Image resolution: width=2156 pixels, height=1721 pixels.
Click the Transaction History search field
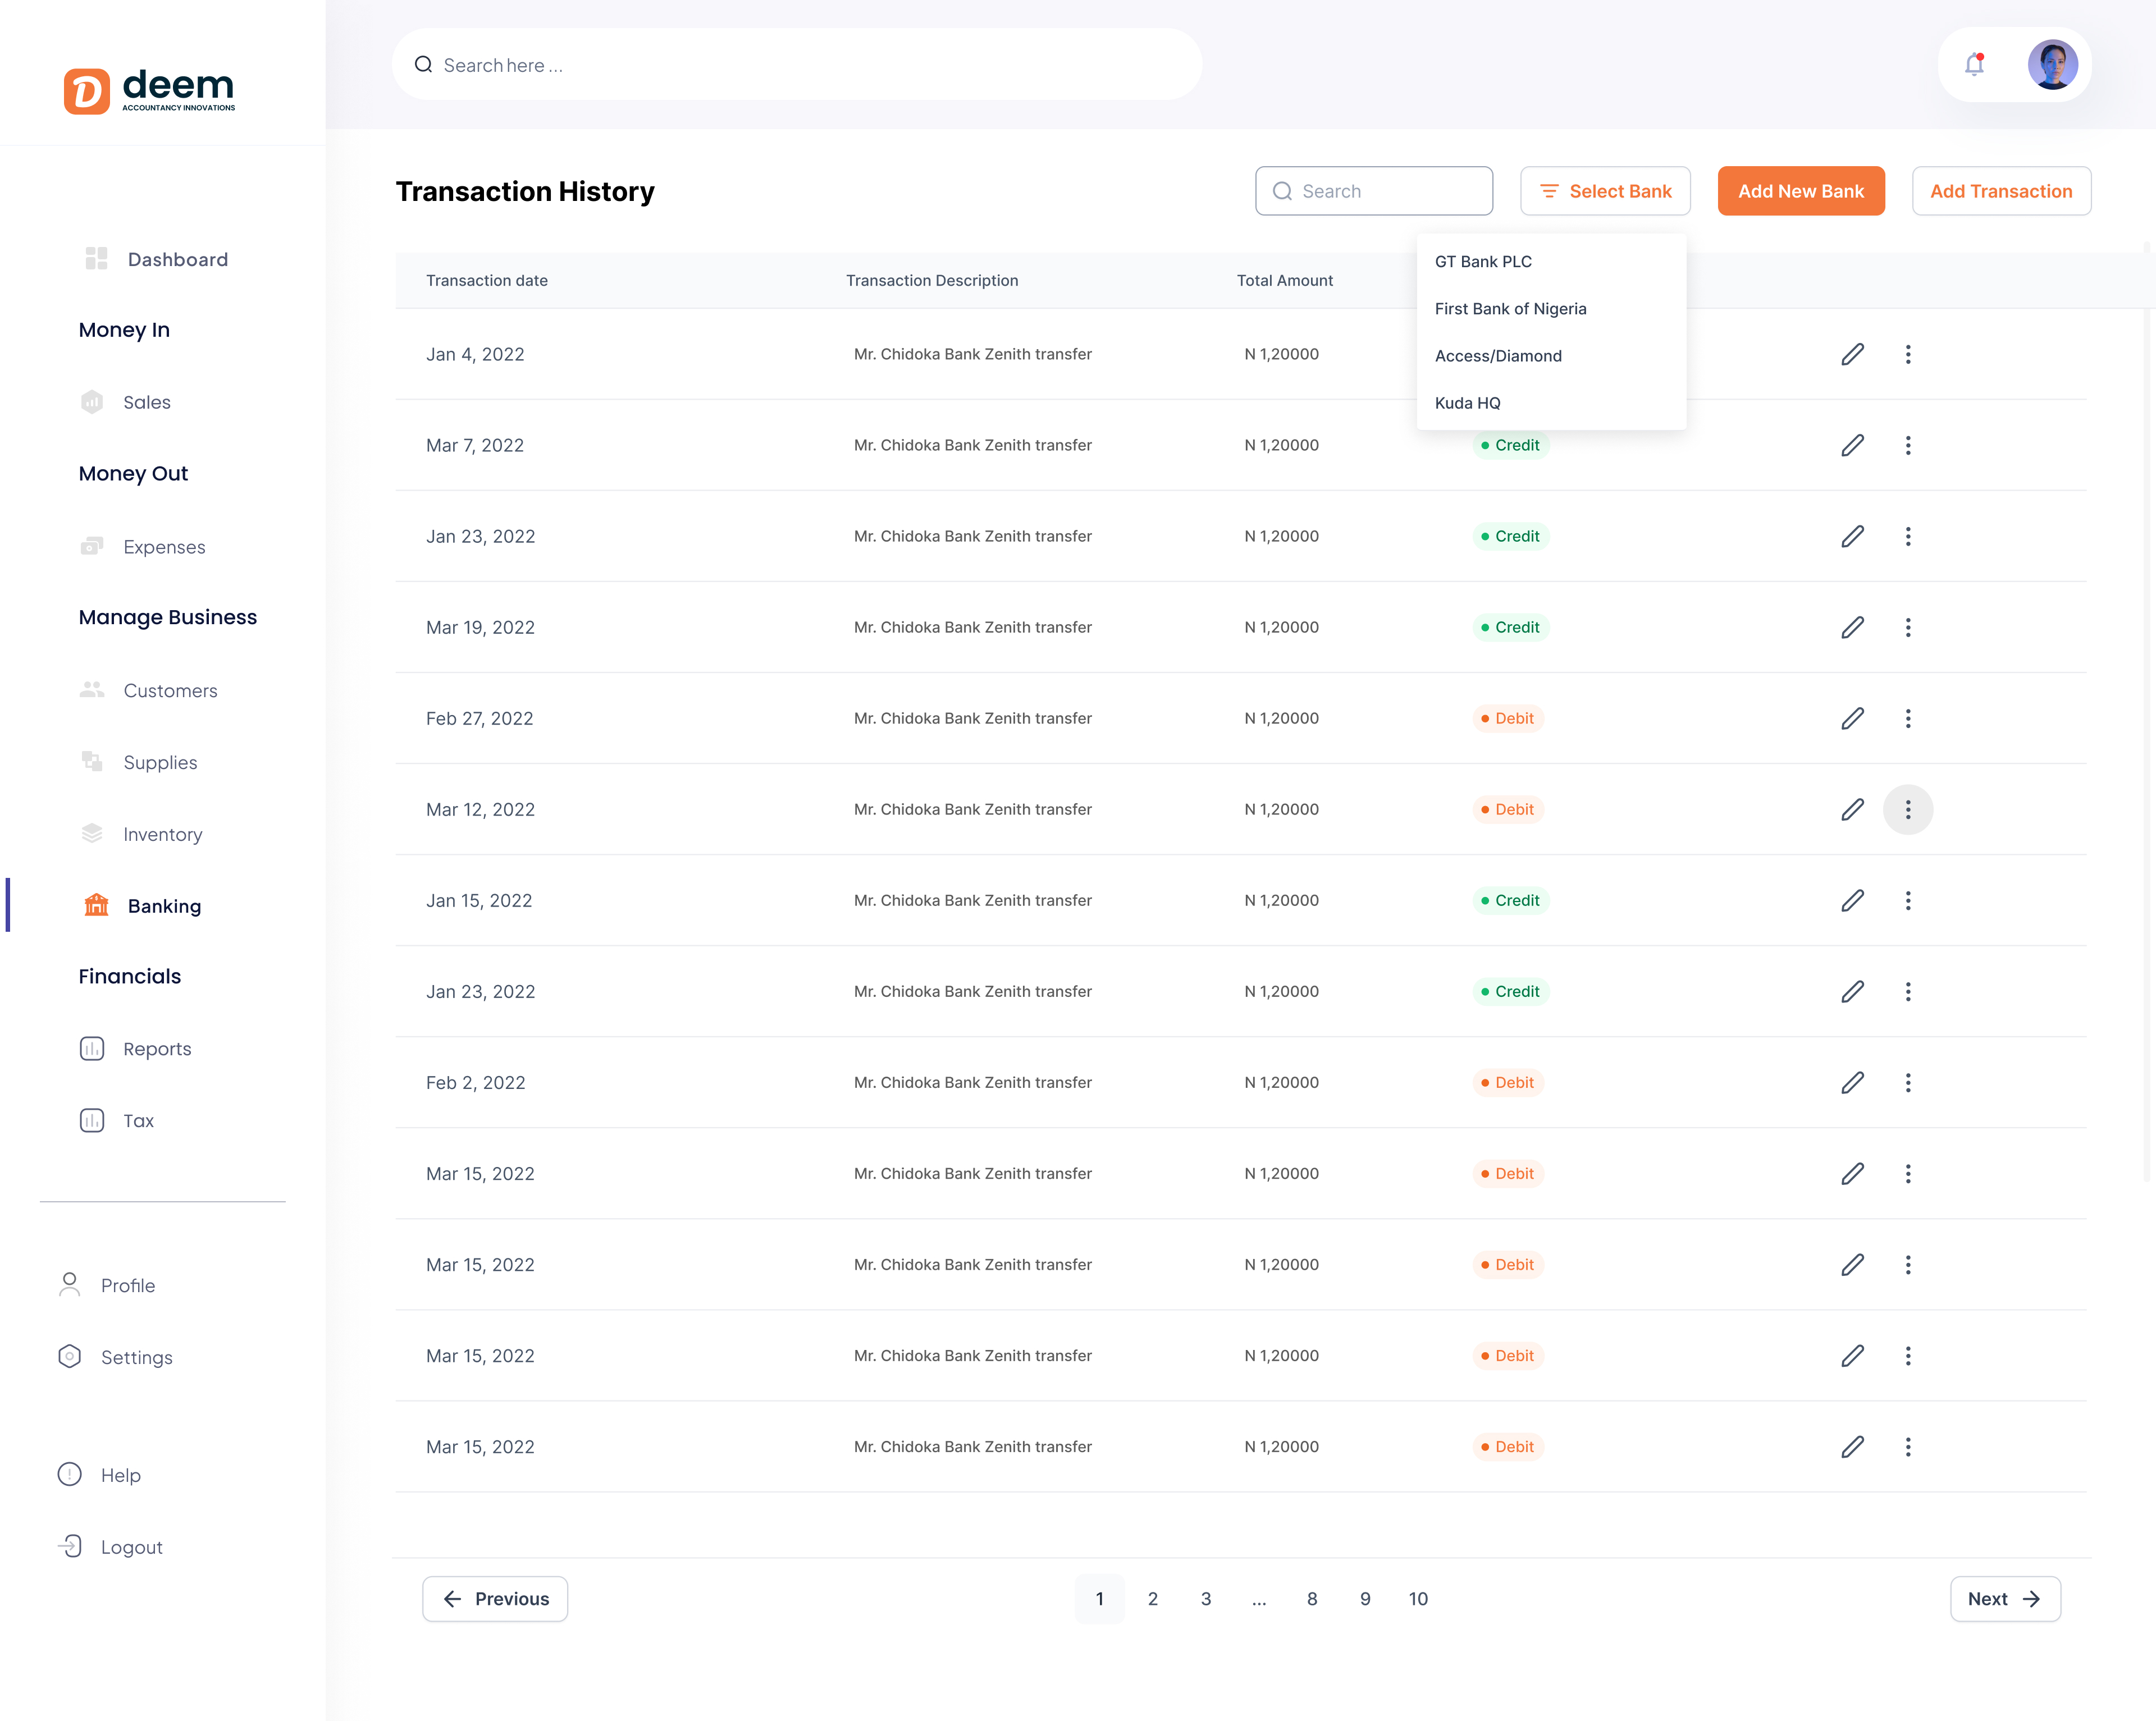pyautogui.click(x=1374, y=191)
